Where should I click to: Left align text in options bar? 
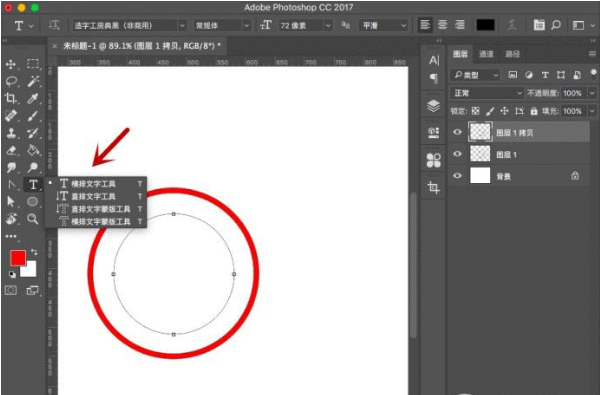[x=425, y=25]
